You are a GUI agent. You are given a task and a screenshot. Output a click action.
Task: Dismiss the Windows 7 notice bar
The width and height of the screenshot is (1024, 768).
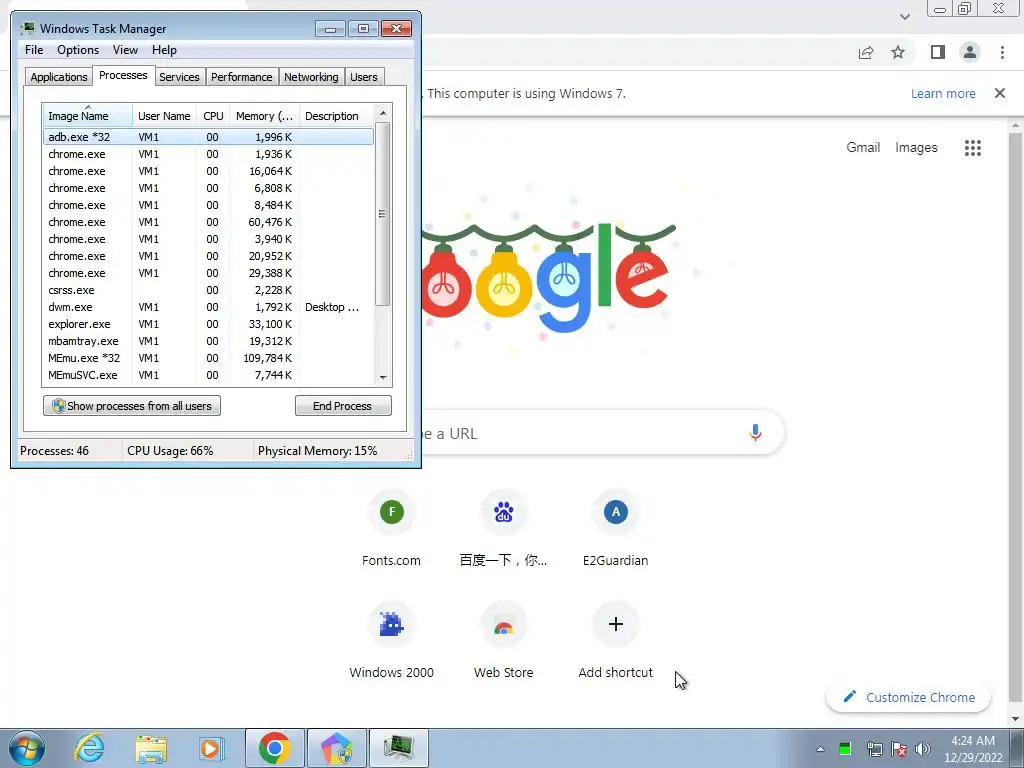(x=1000, y=93)
